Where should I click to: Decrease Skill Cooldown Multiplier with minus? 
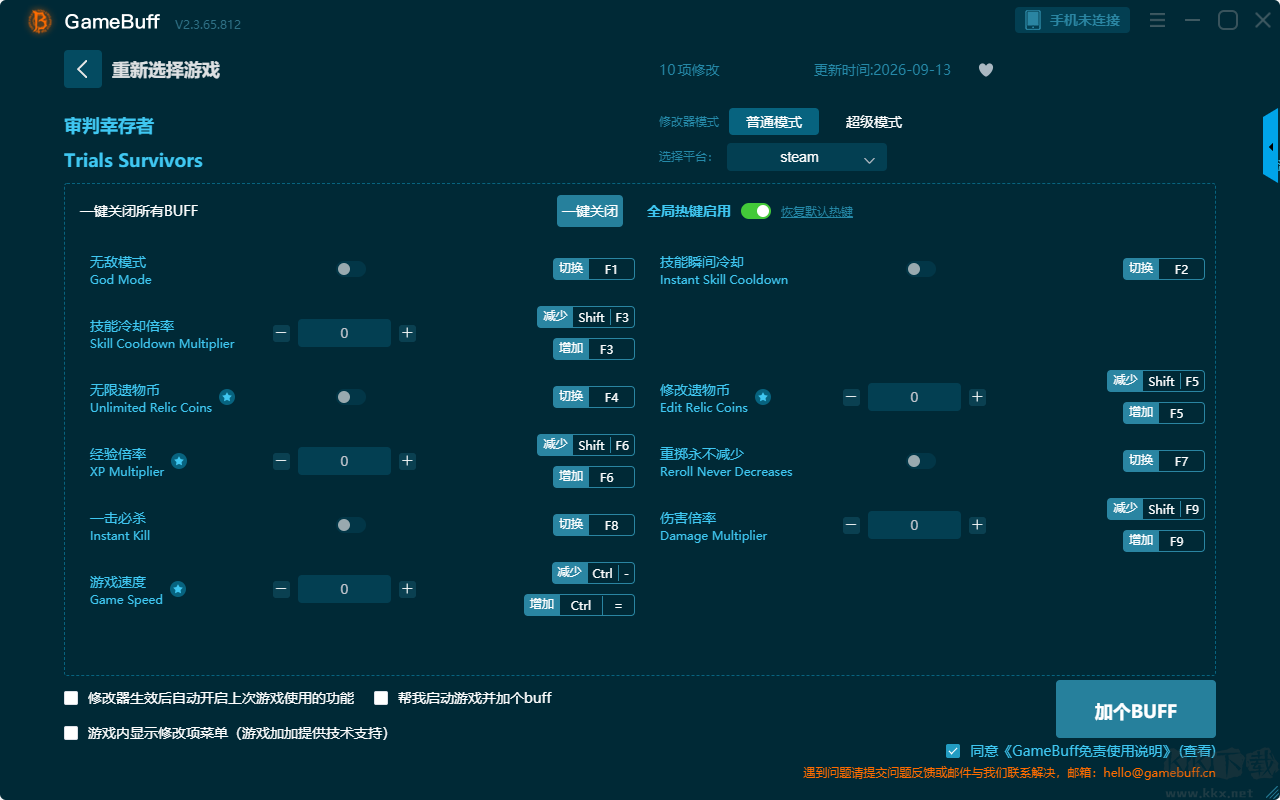pyautogui.click(x=281, y=333)
